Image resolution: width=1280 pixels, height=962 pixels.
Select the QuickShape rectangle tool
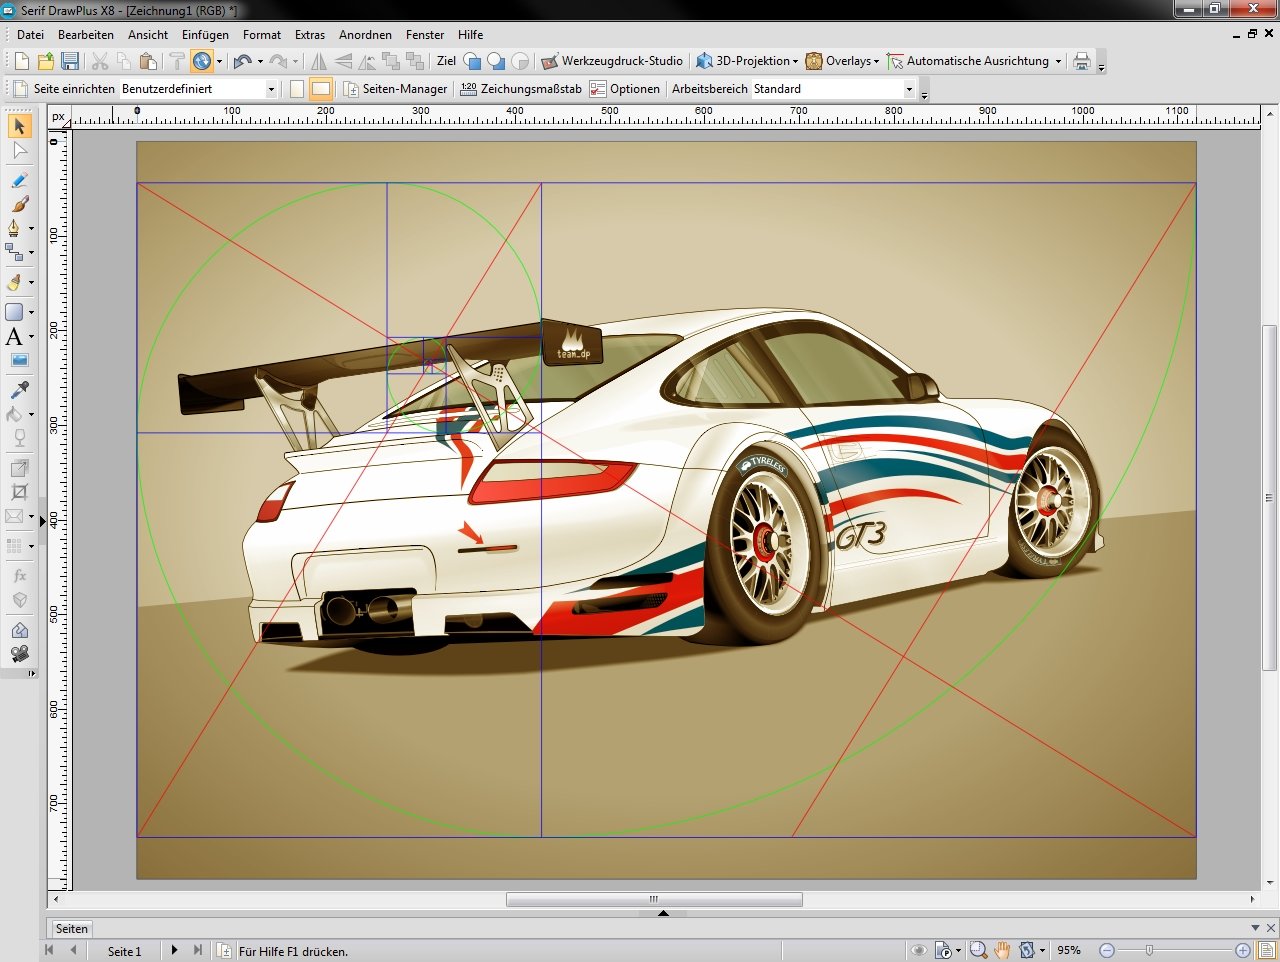(15, 312)
